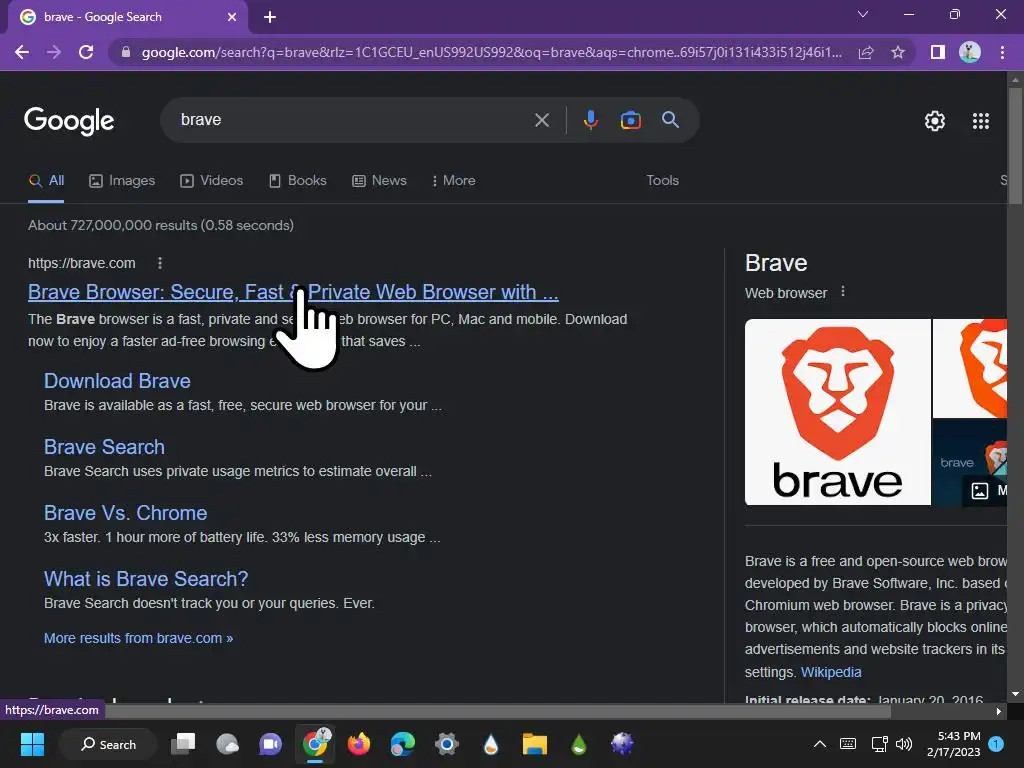Open the Wikipedia source link
Screen dimensions: 1024x768
[831, 672]
